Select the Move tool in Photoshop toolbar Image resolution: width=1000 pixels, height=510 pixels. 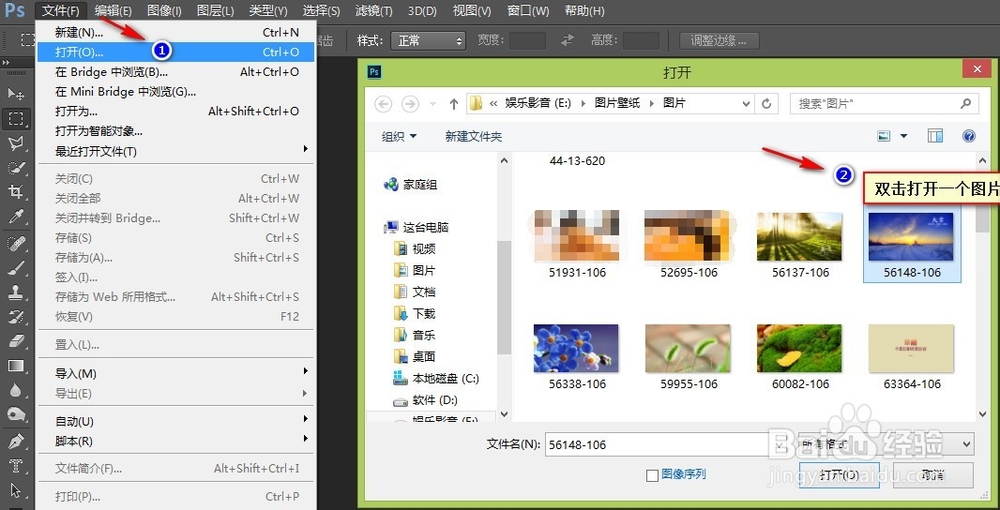pos(15,94)
